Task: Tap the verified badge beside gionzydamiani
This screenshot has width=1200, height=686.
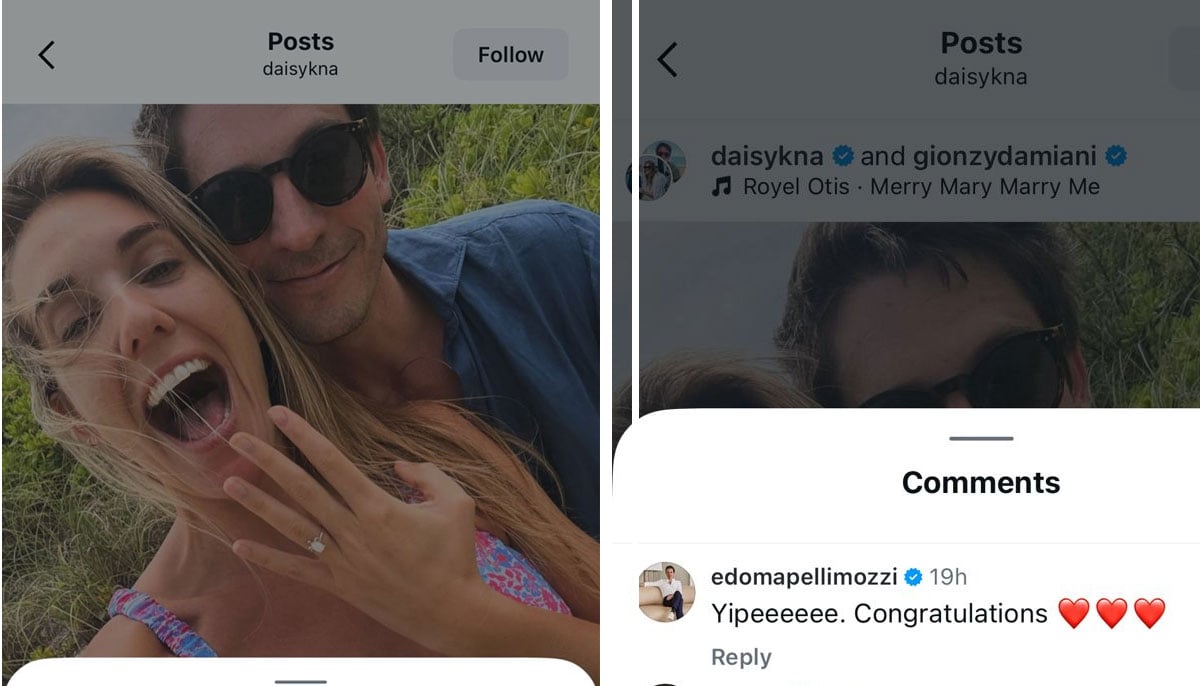Action: [x=1116, y=156]
